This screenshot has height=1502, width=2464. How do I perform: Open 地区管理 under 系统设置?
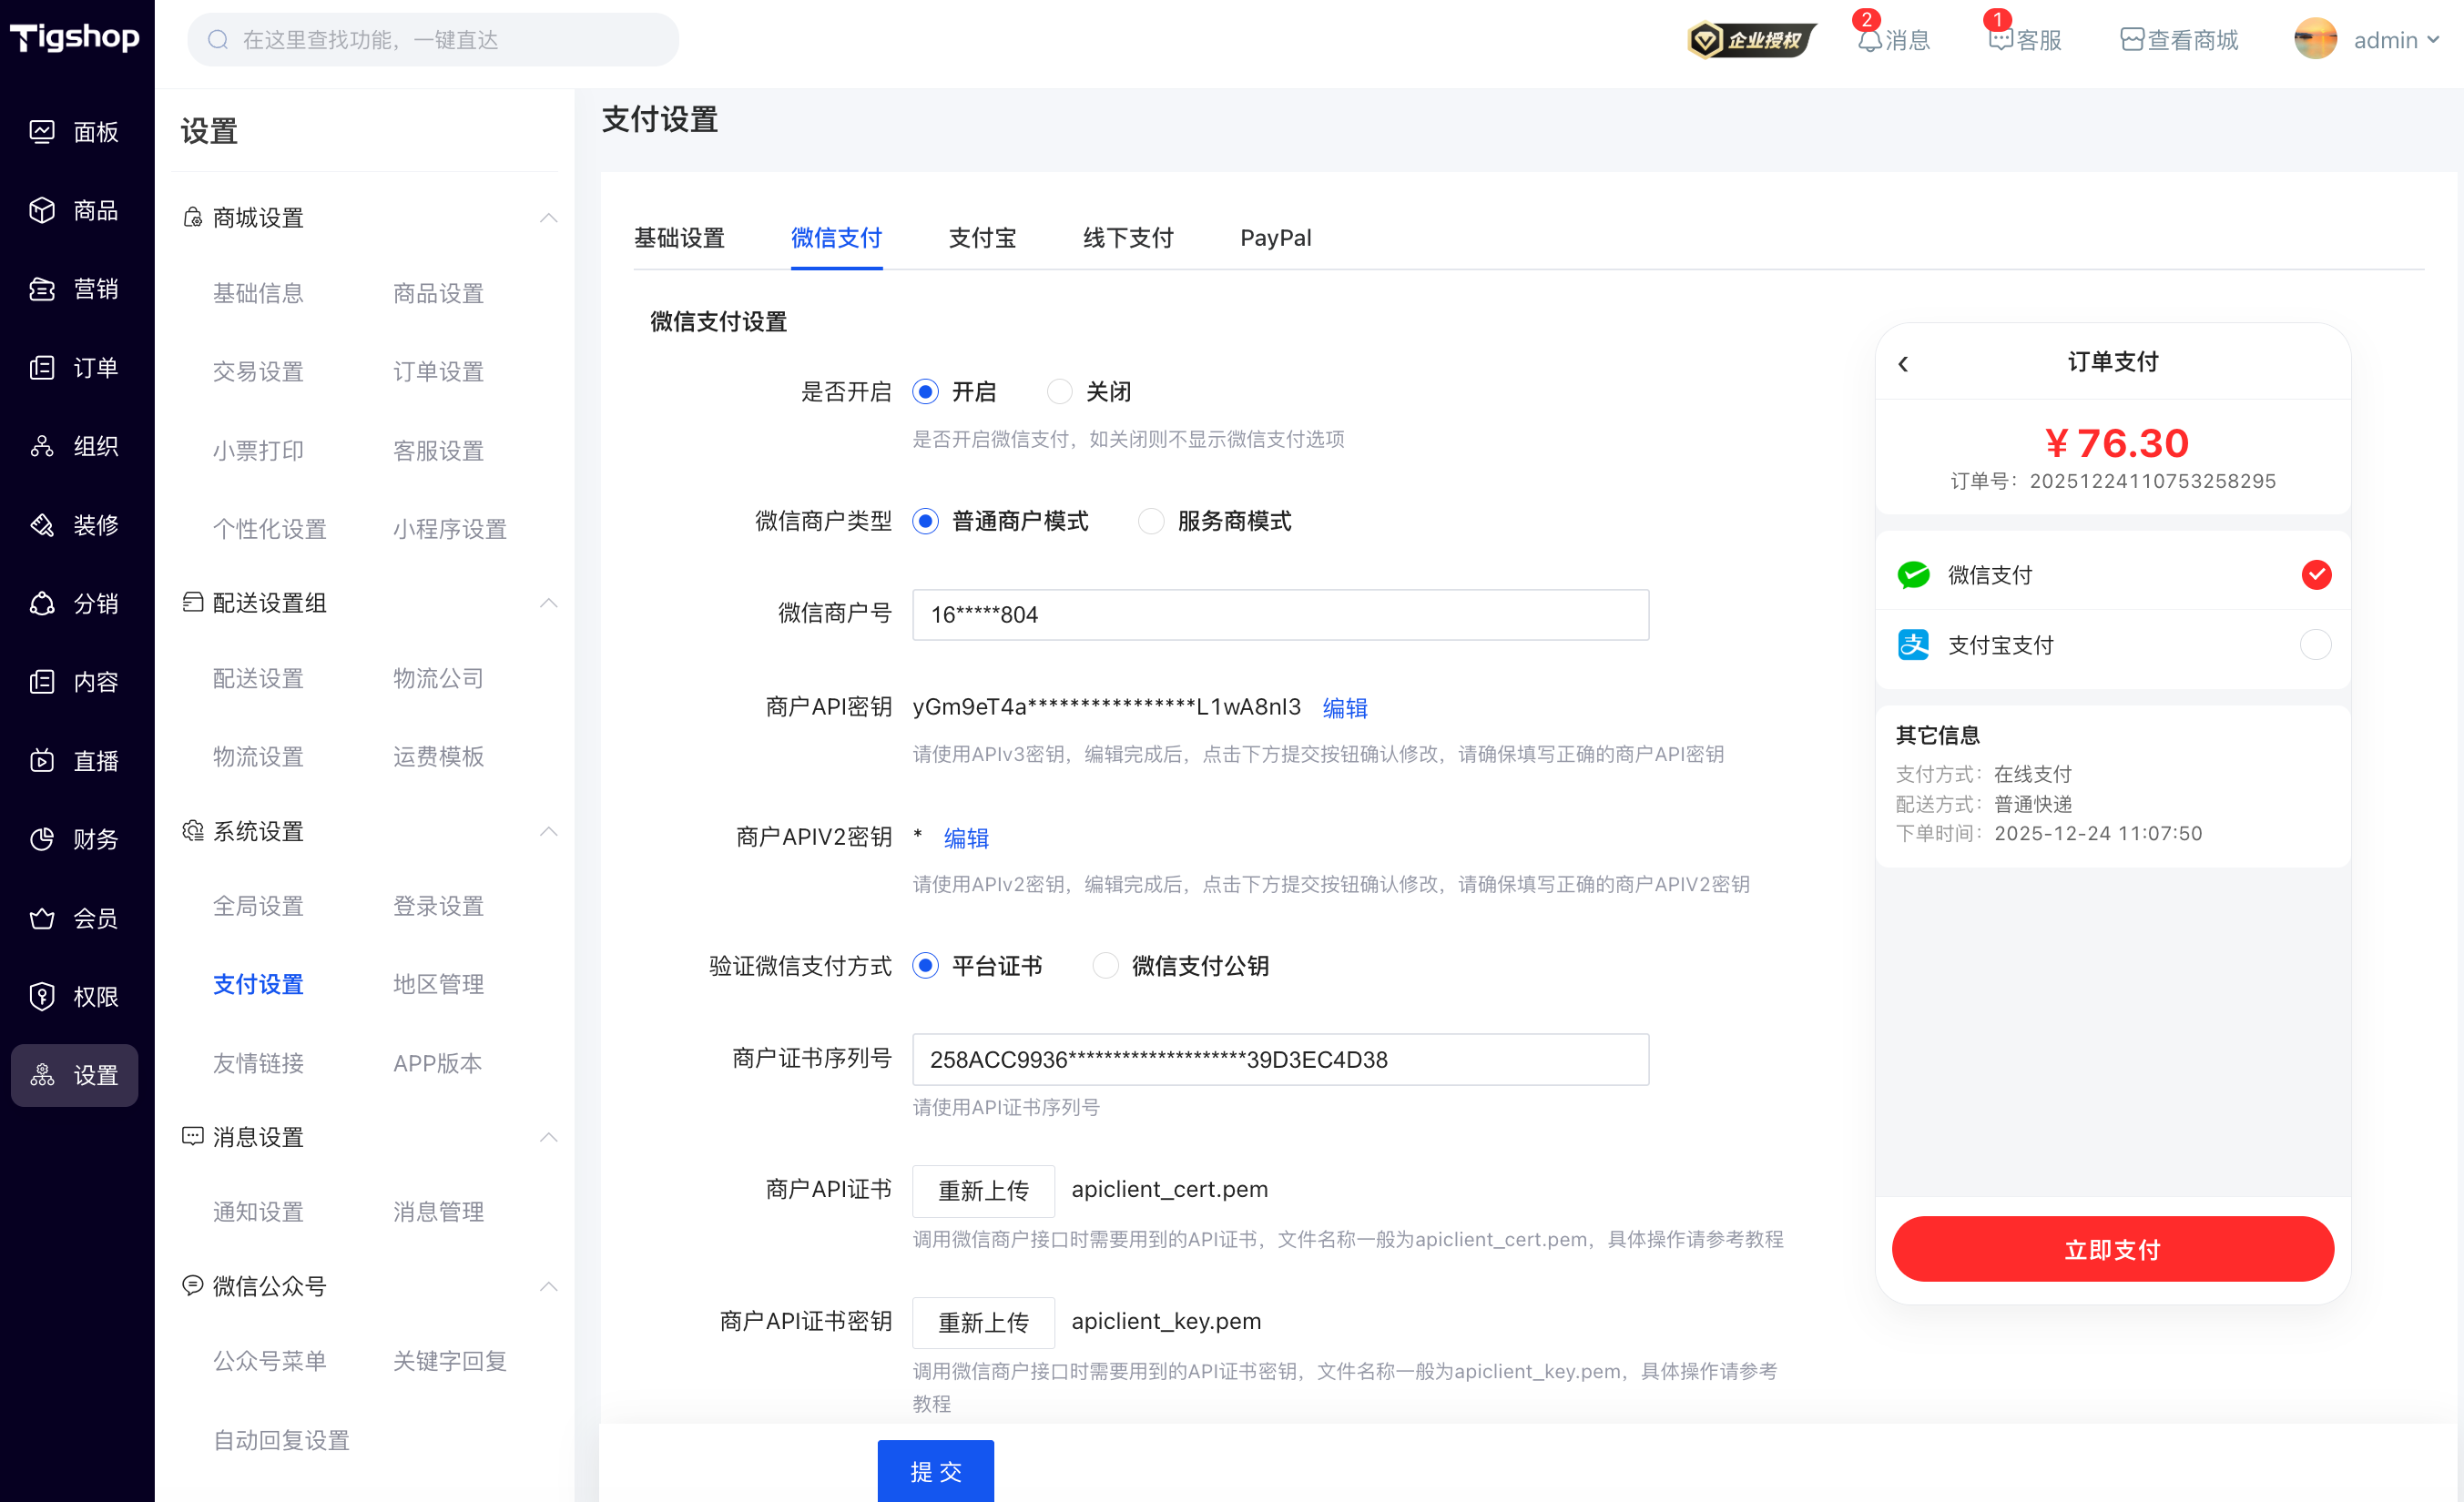click(438, 984)
